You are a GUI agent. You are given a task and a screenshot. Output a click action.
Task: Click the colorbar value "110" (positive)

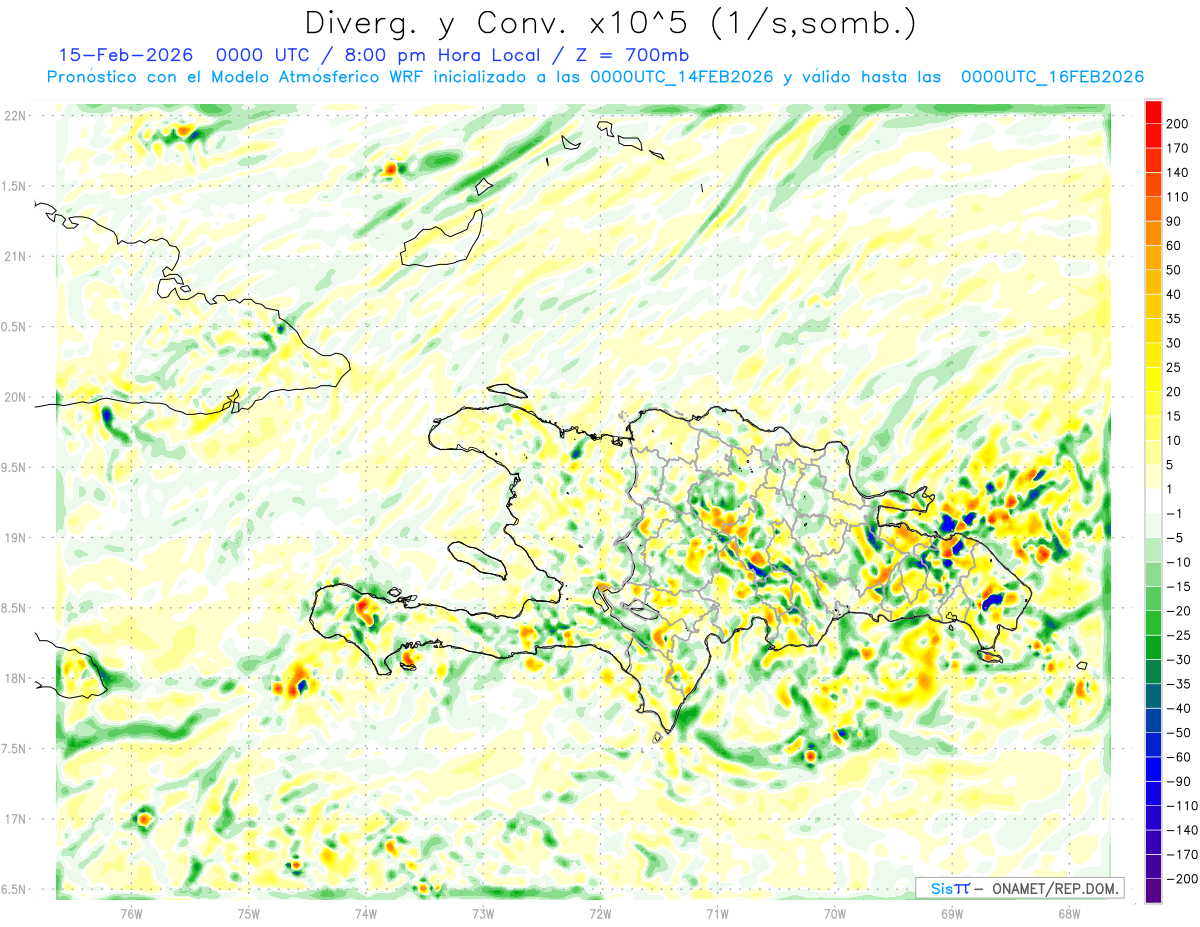pos(1179,197)
